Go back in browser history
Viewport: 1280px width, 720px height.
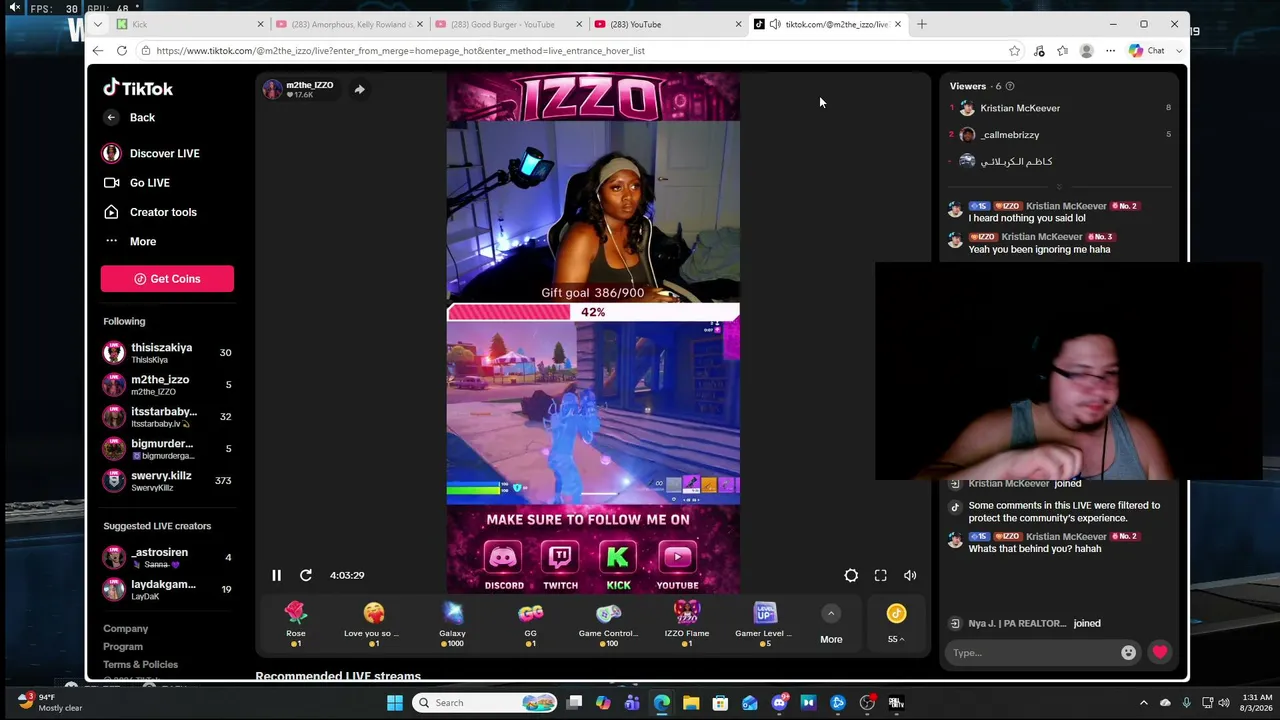point(97,50)
